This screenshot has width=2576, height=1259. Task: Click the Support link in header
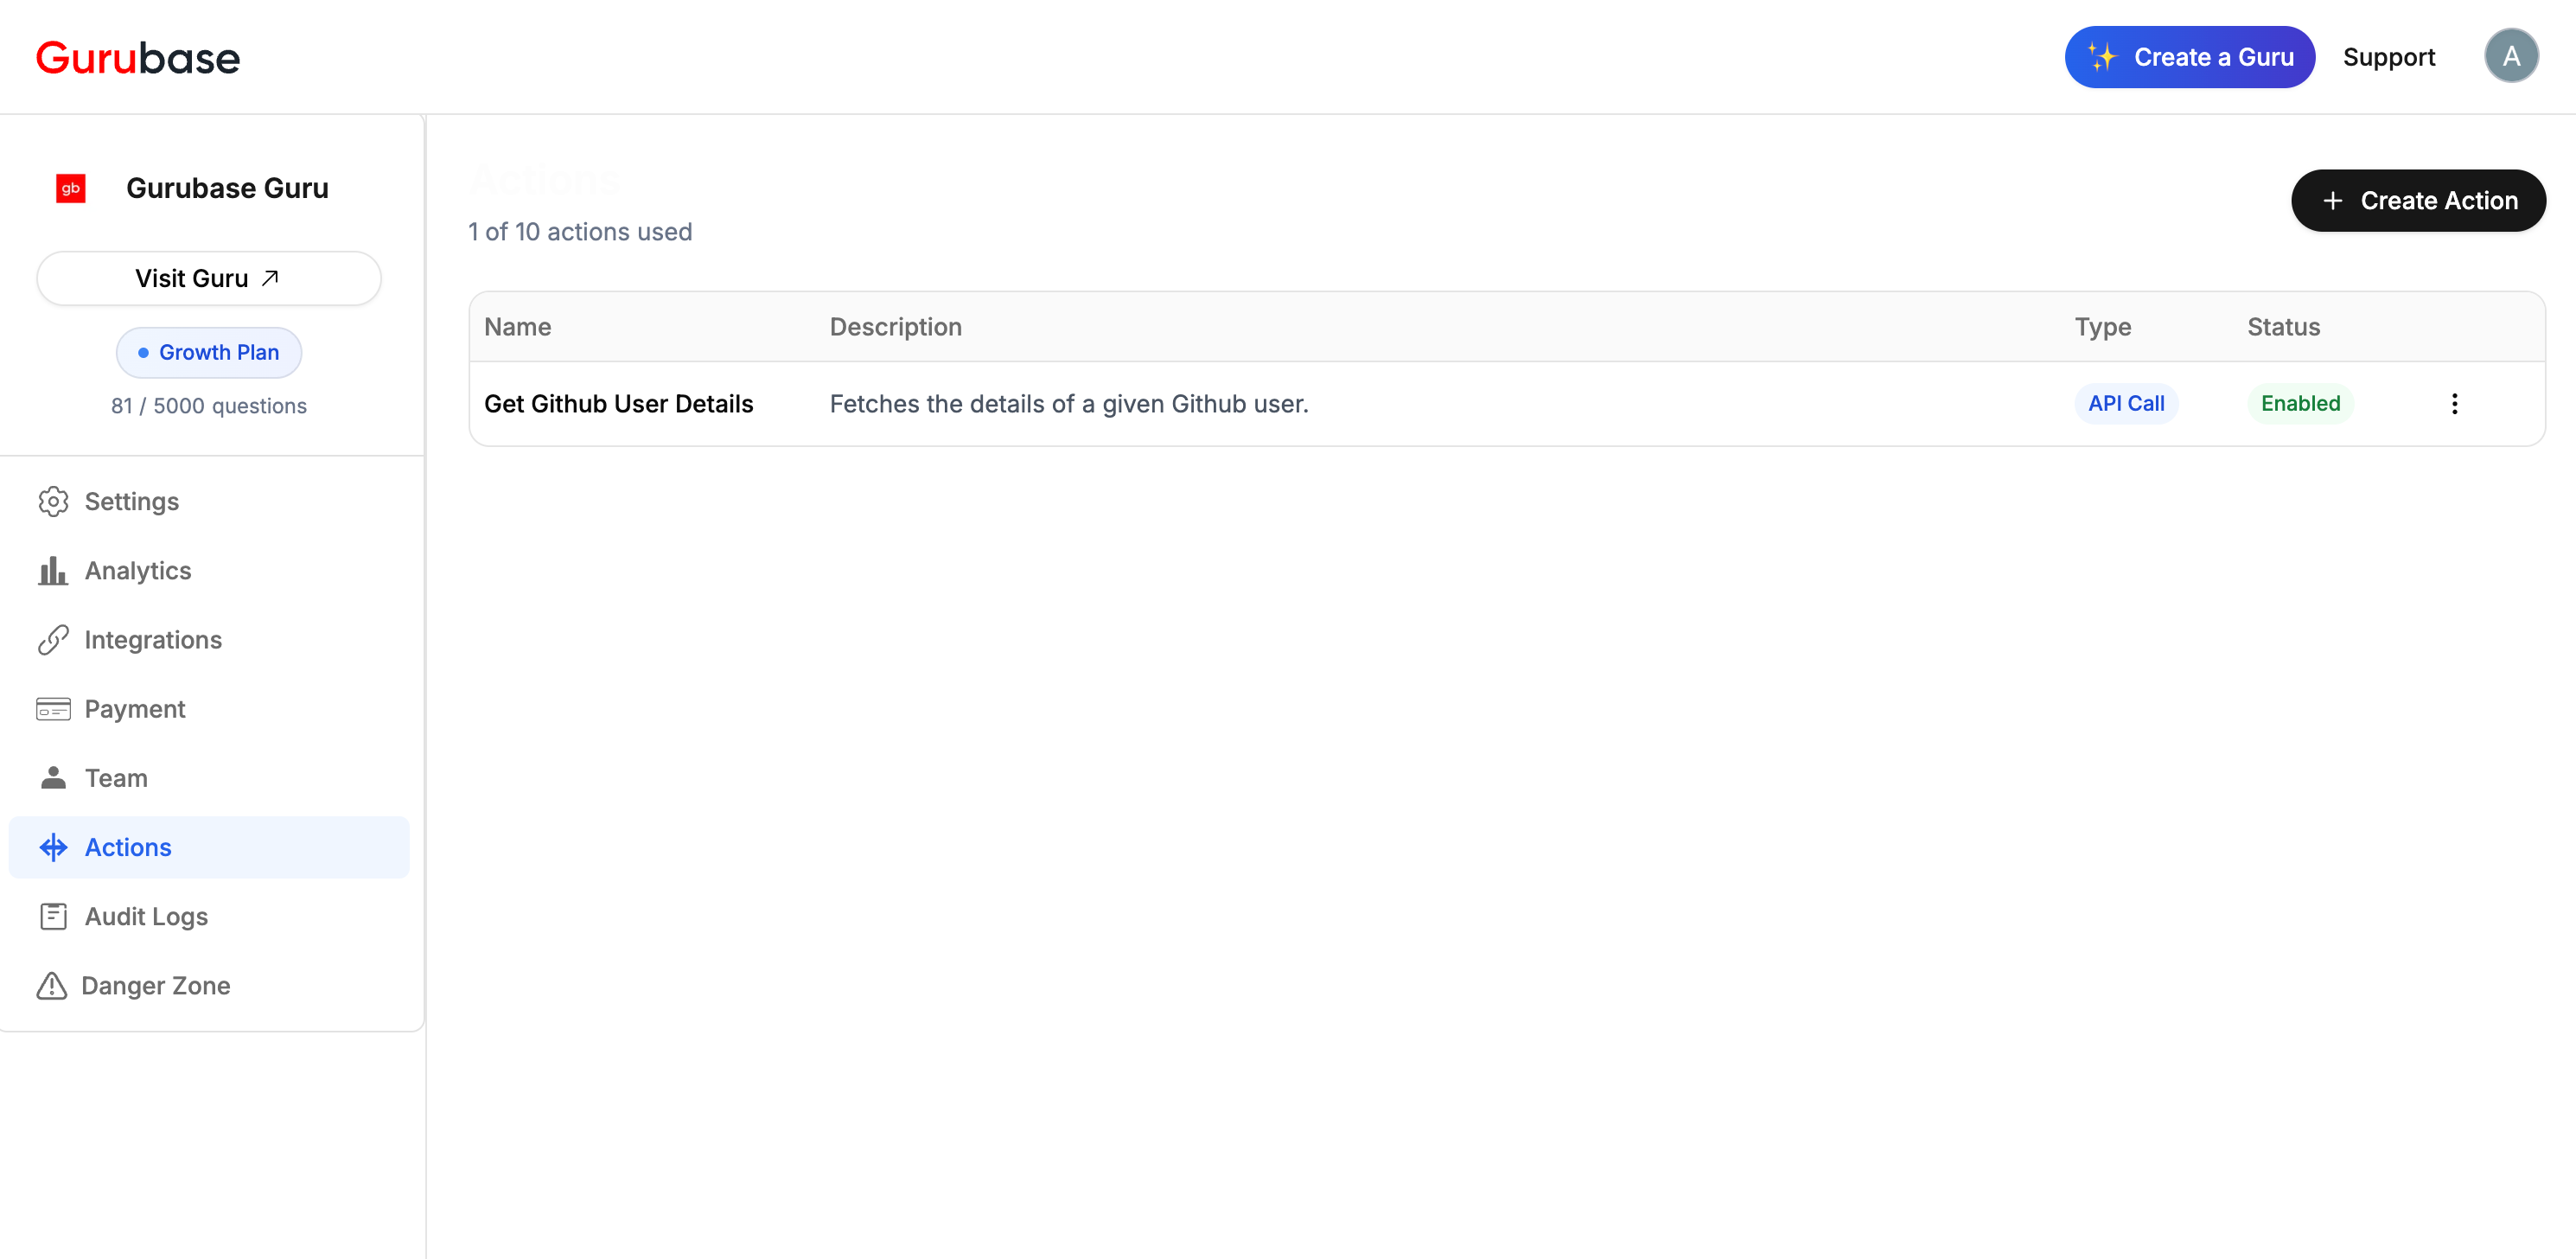(x=2388, y=57)
